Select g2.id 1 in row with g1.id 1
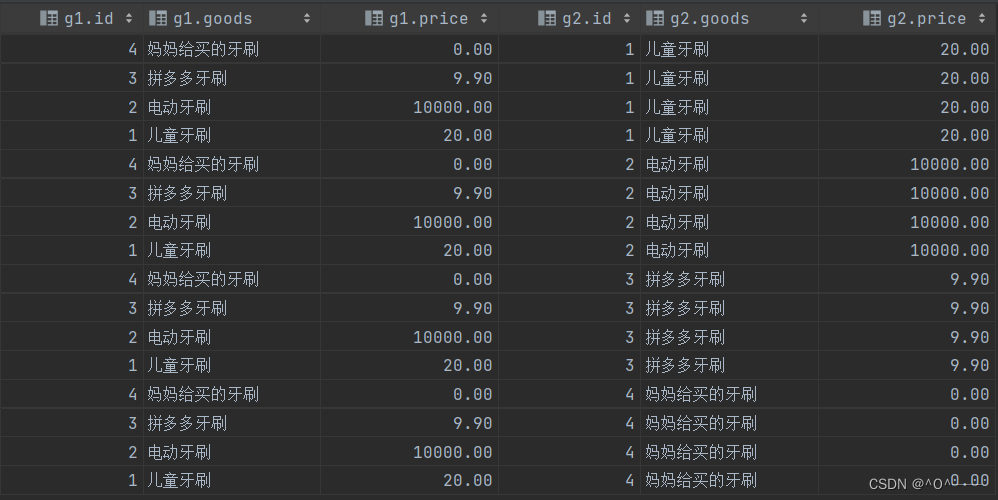 point(629,135)
